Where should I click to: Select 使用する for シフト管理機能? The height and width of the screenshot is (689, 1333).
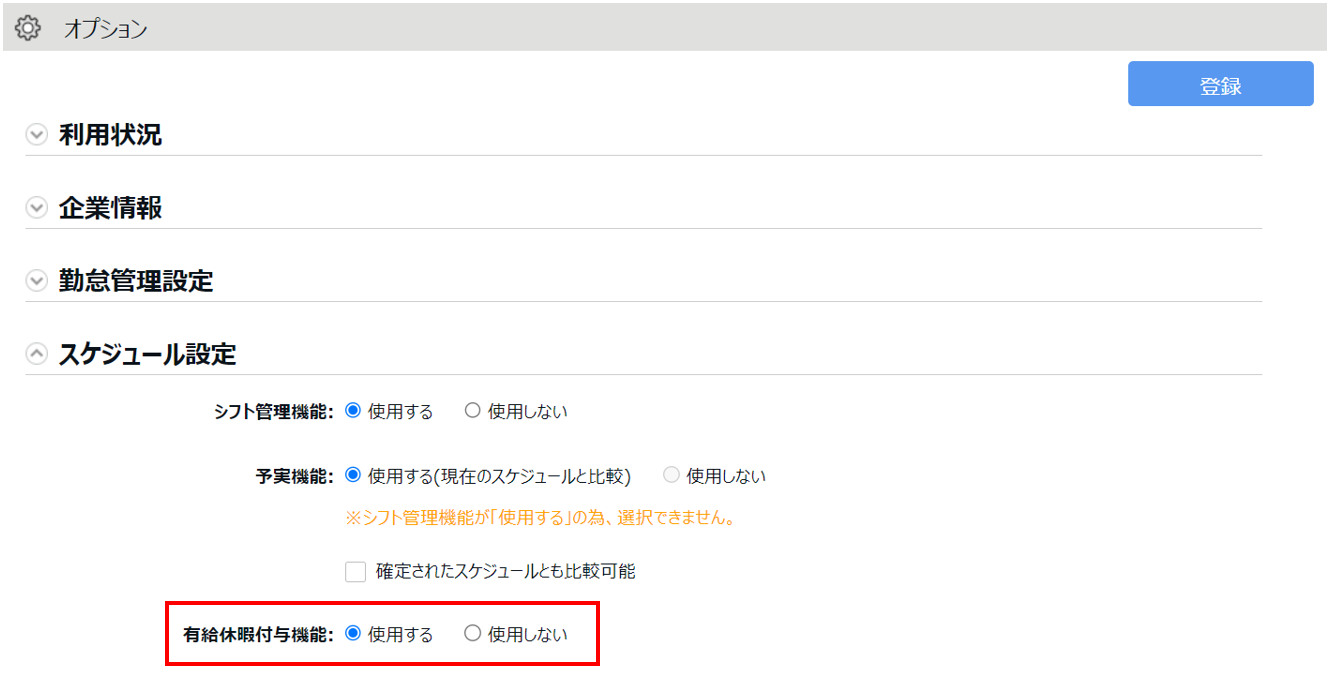click(353, 411)
